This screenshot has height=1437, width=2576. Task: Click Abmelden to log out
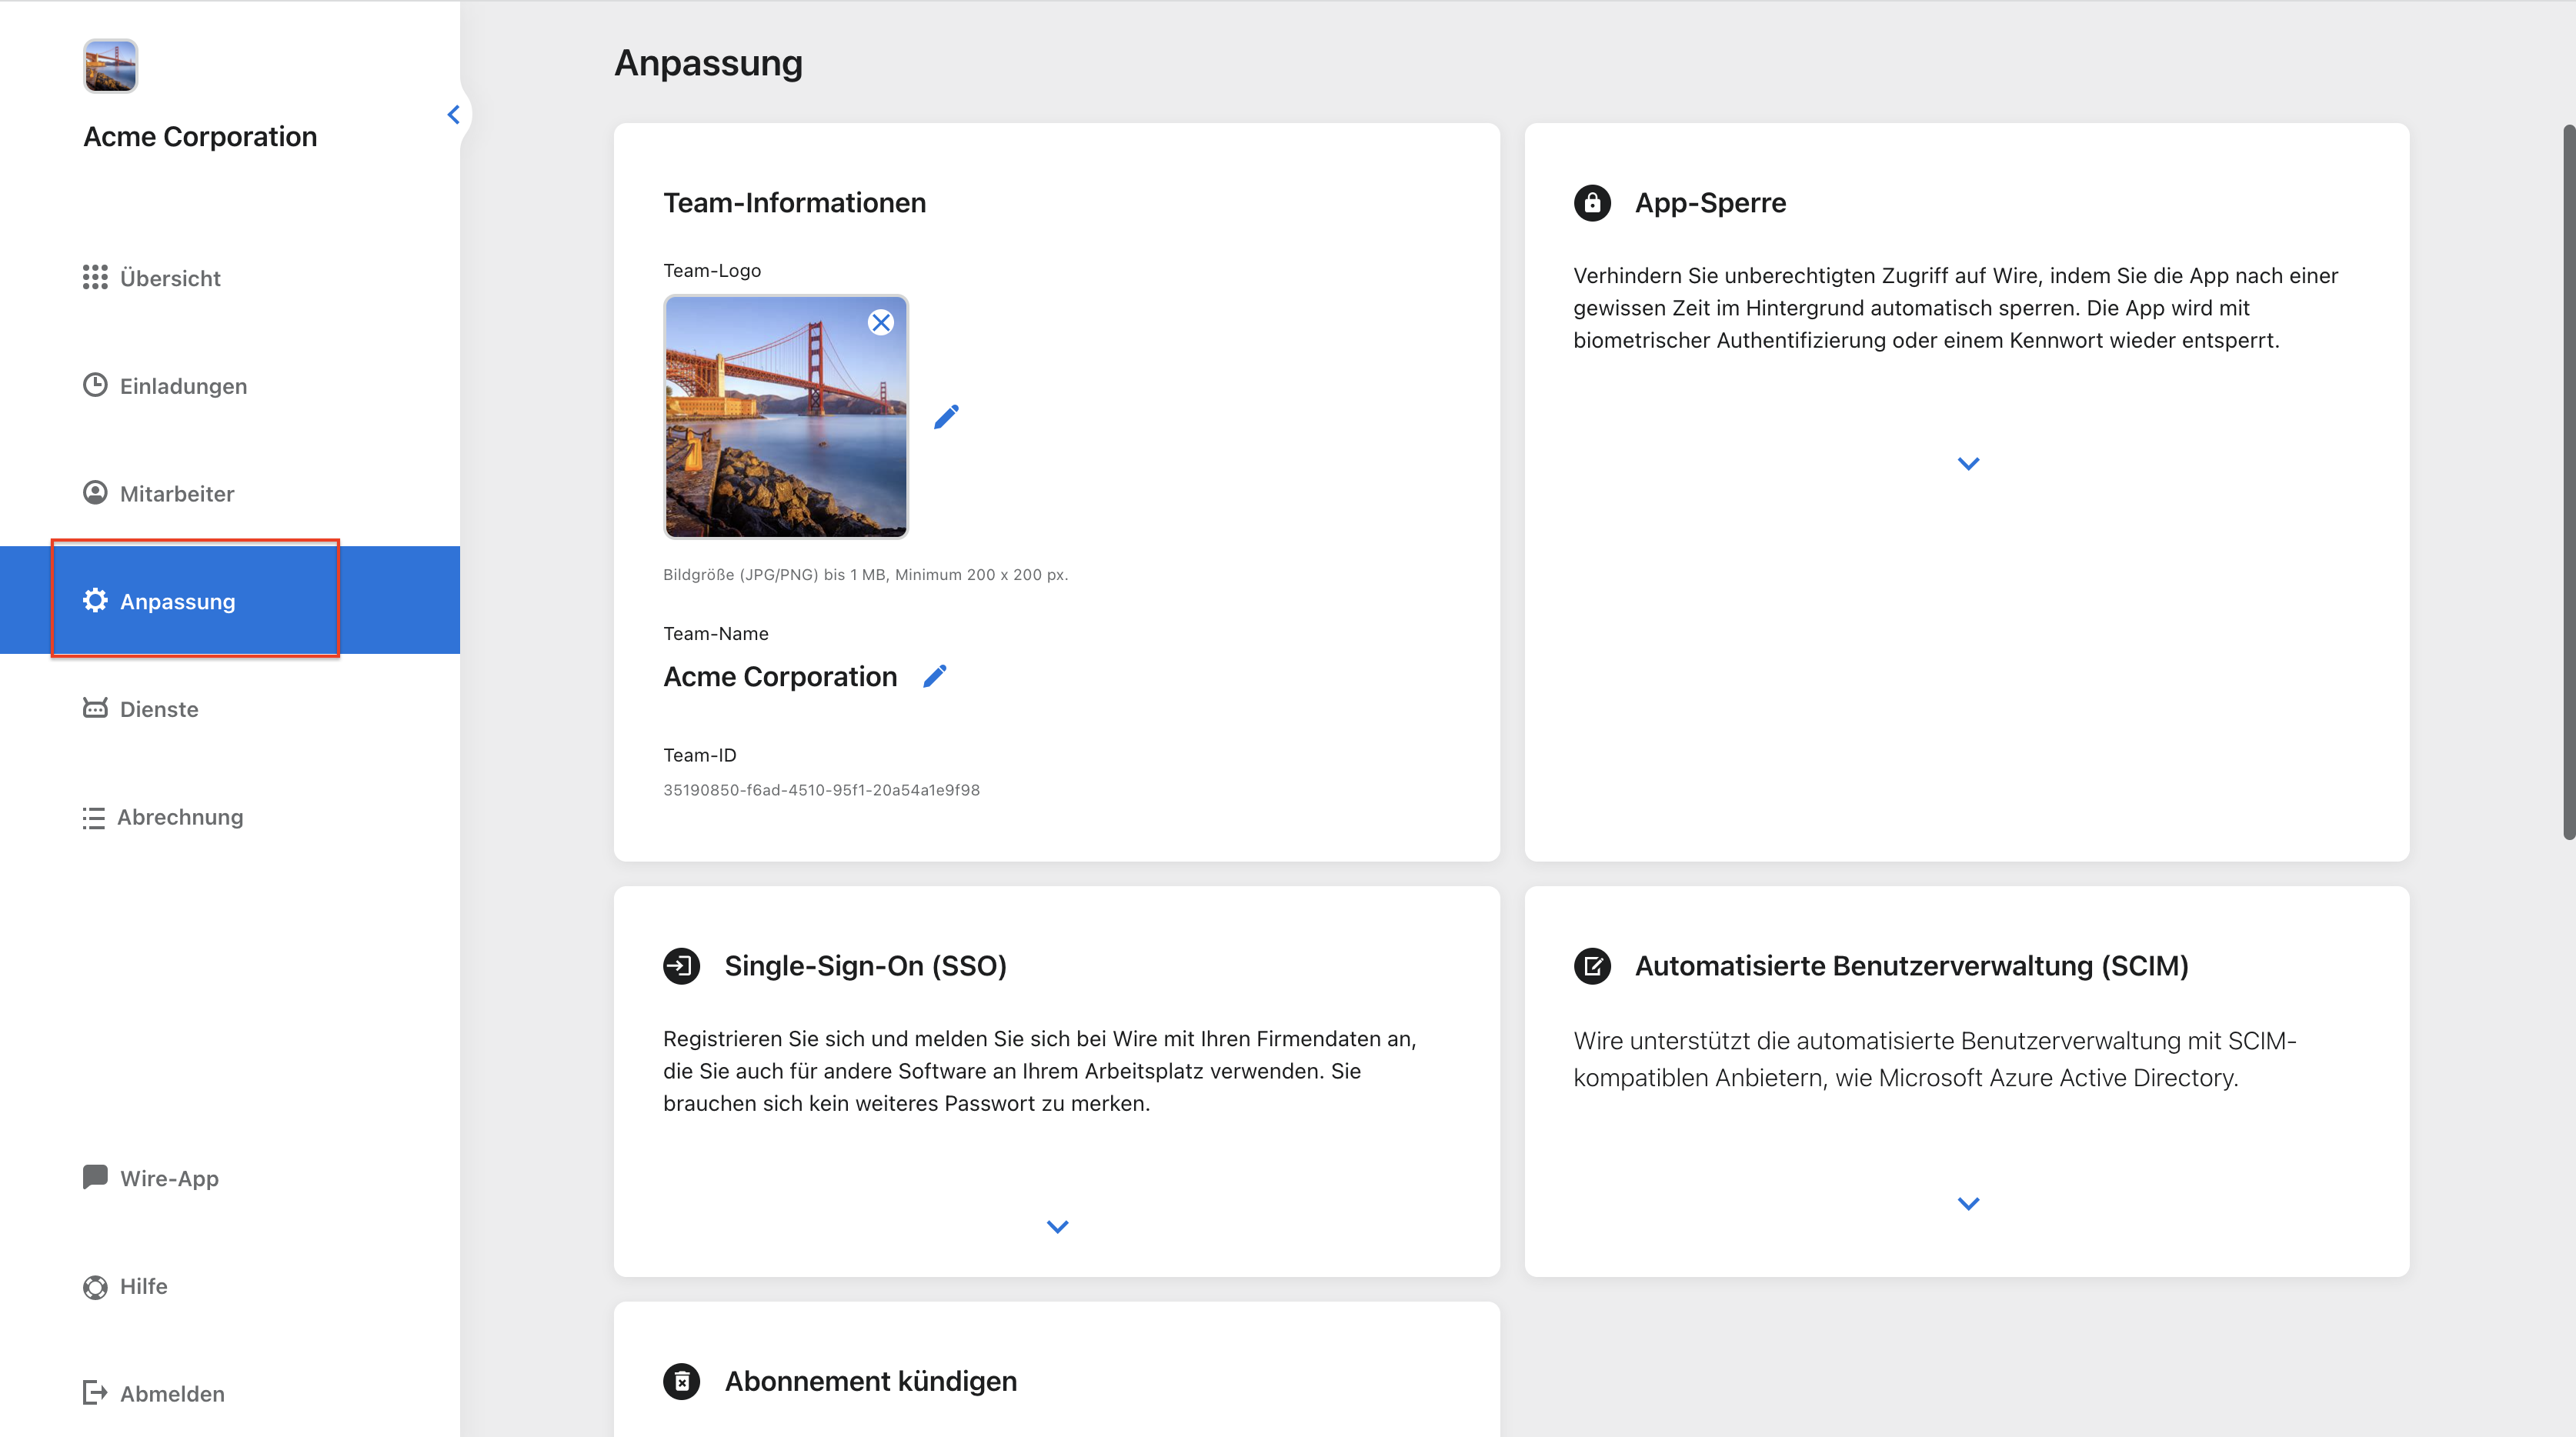pos(230,1394)
